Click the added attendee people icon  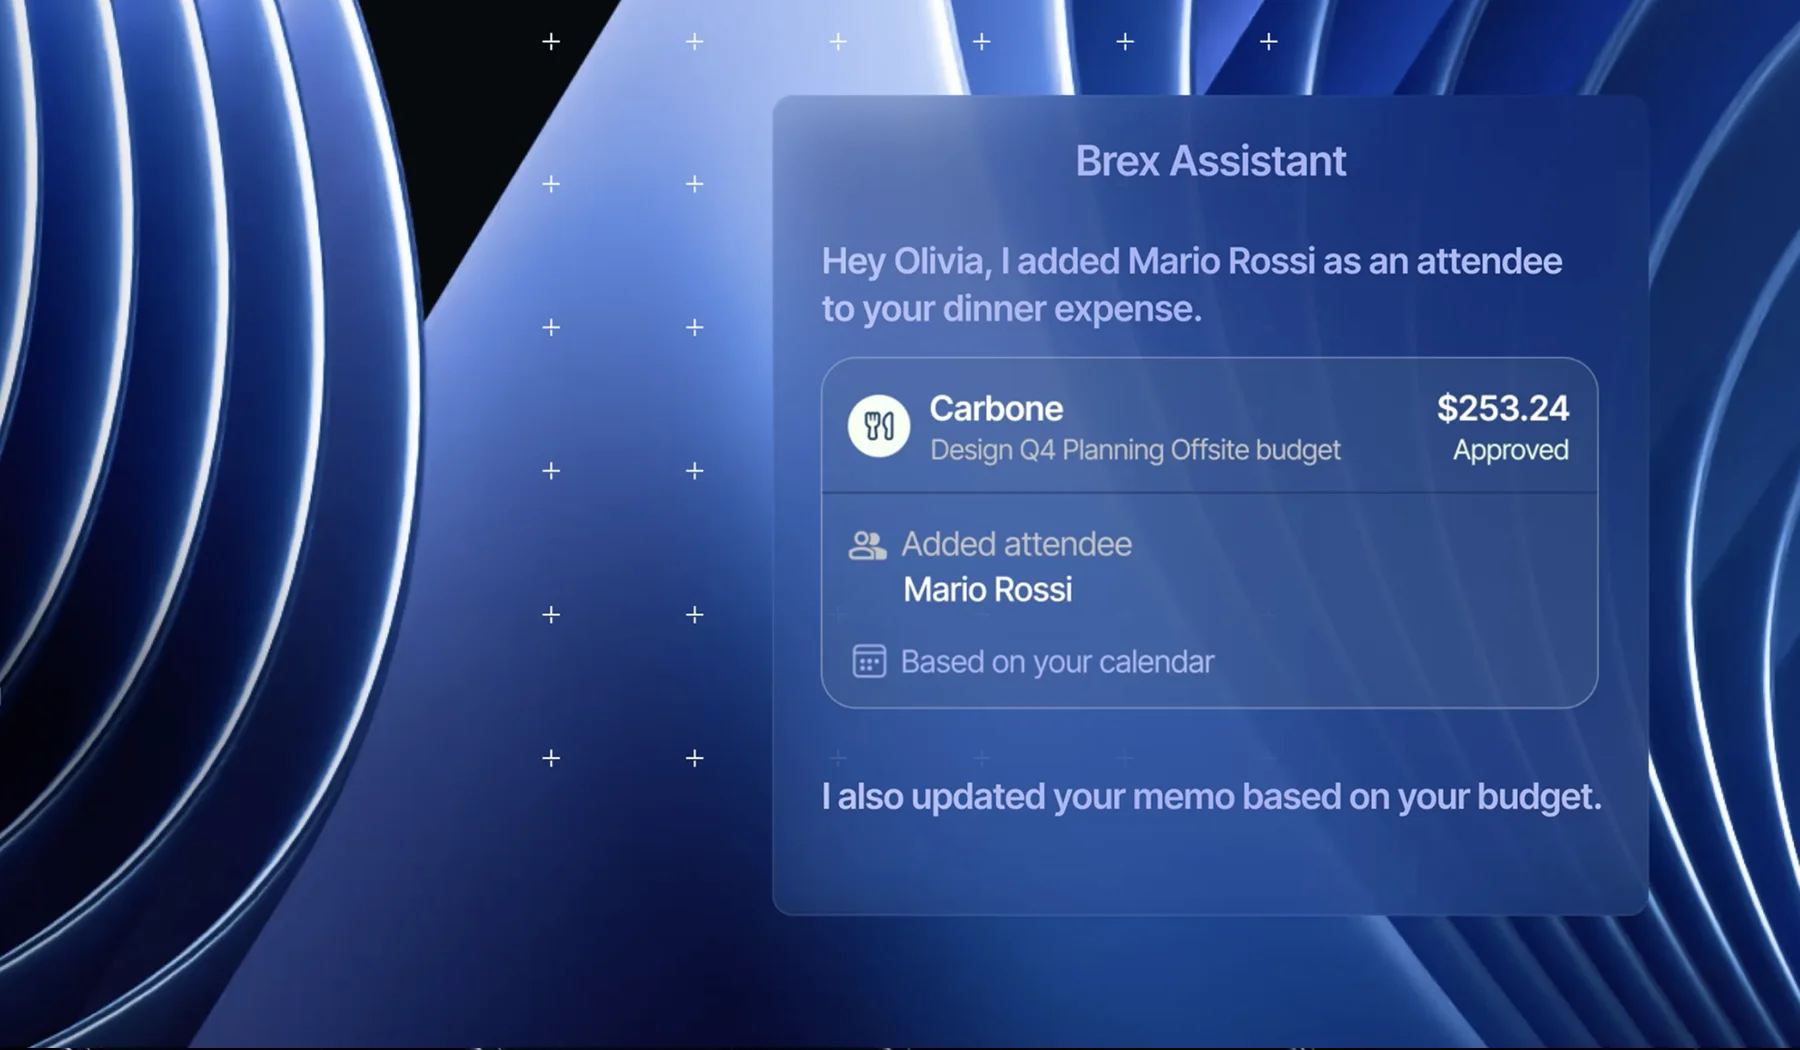coord(867,545)
